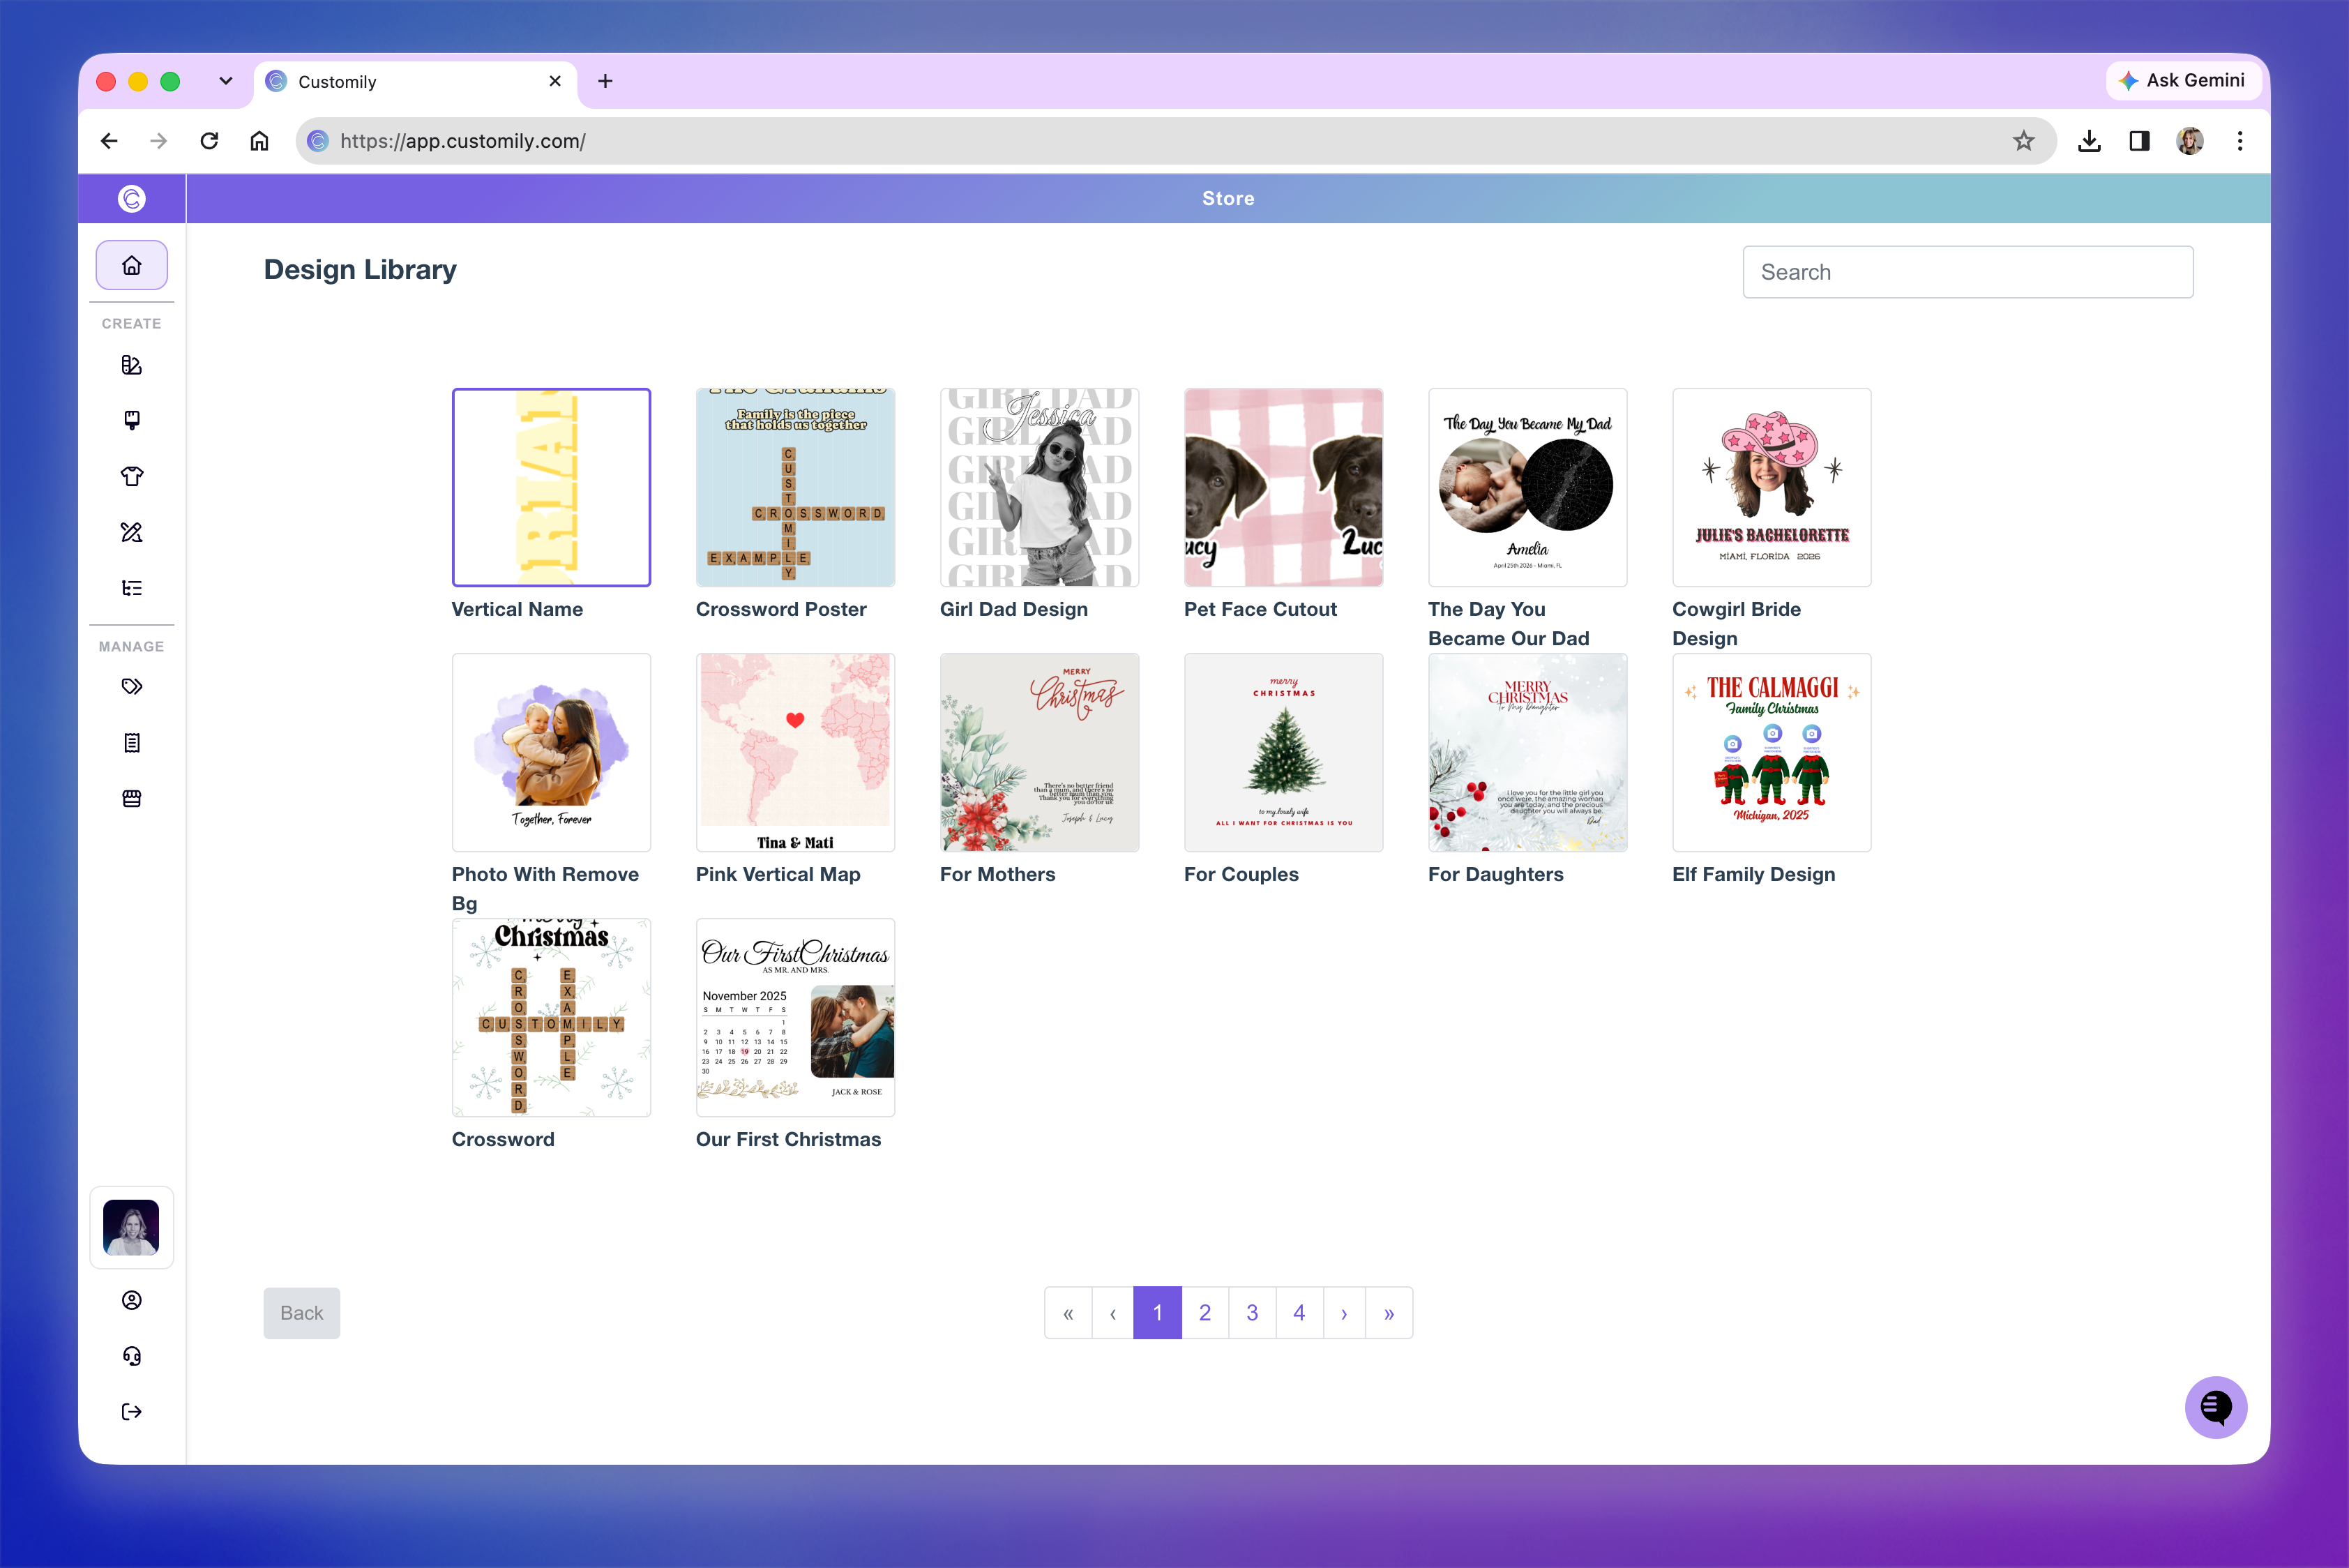This screenshot has height=1568, width=2349.
Task: Open the Elf Family Design thumbnail
Action: [1771, 752]
